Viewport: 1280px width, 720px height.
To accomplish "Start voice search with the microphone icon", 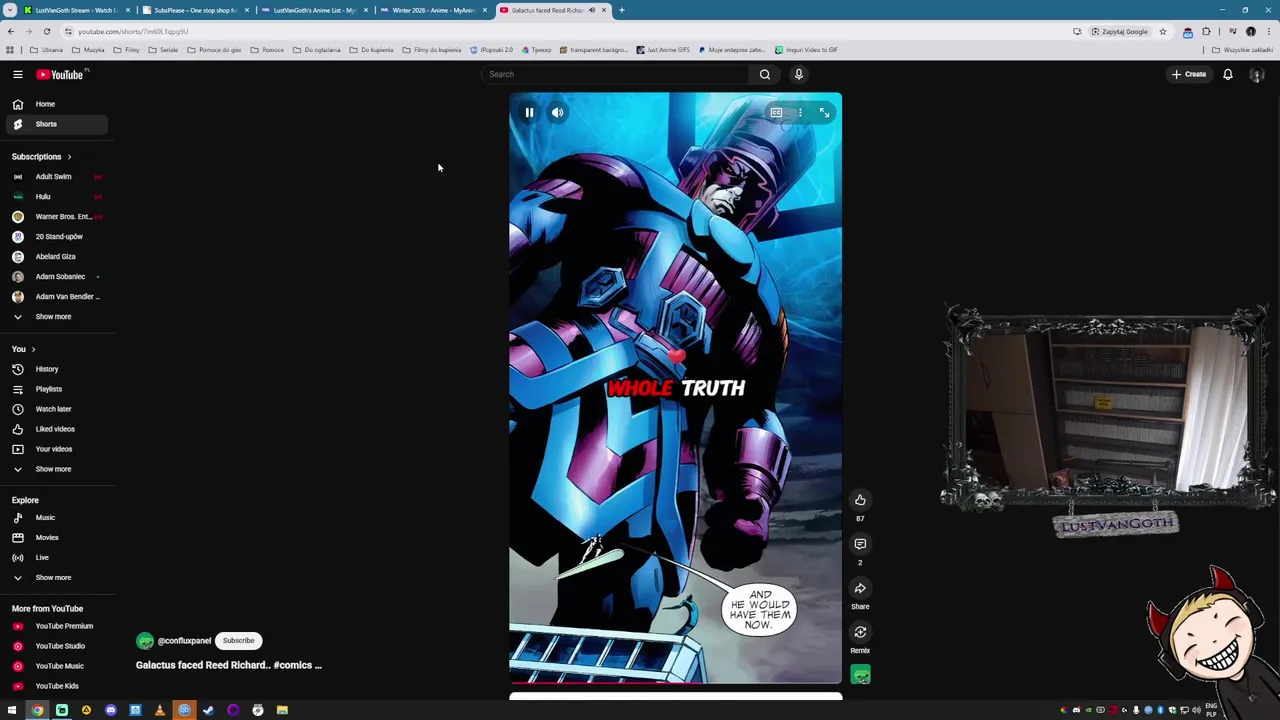I will (798, 74).
